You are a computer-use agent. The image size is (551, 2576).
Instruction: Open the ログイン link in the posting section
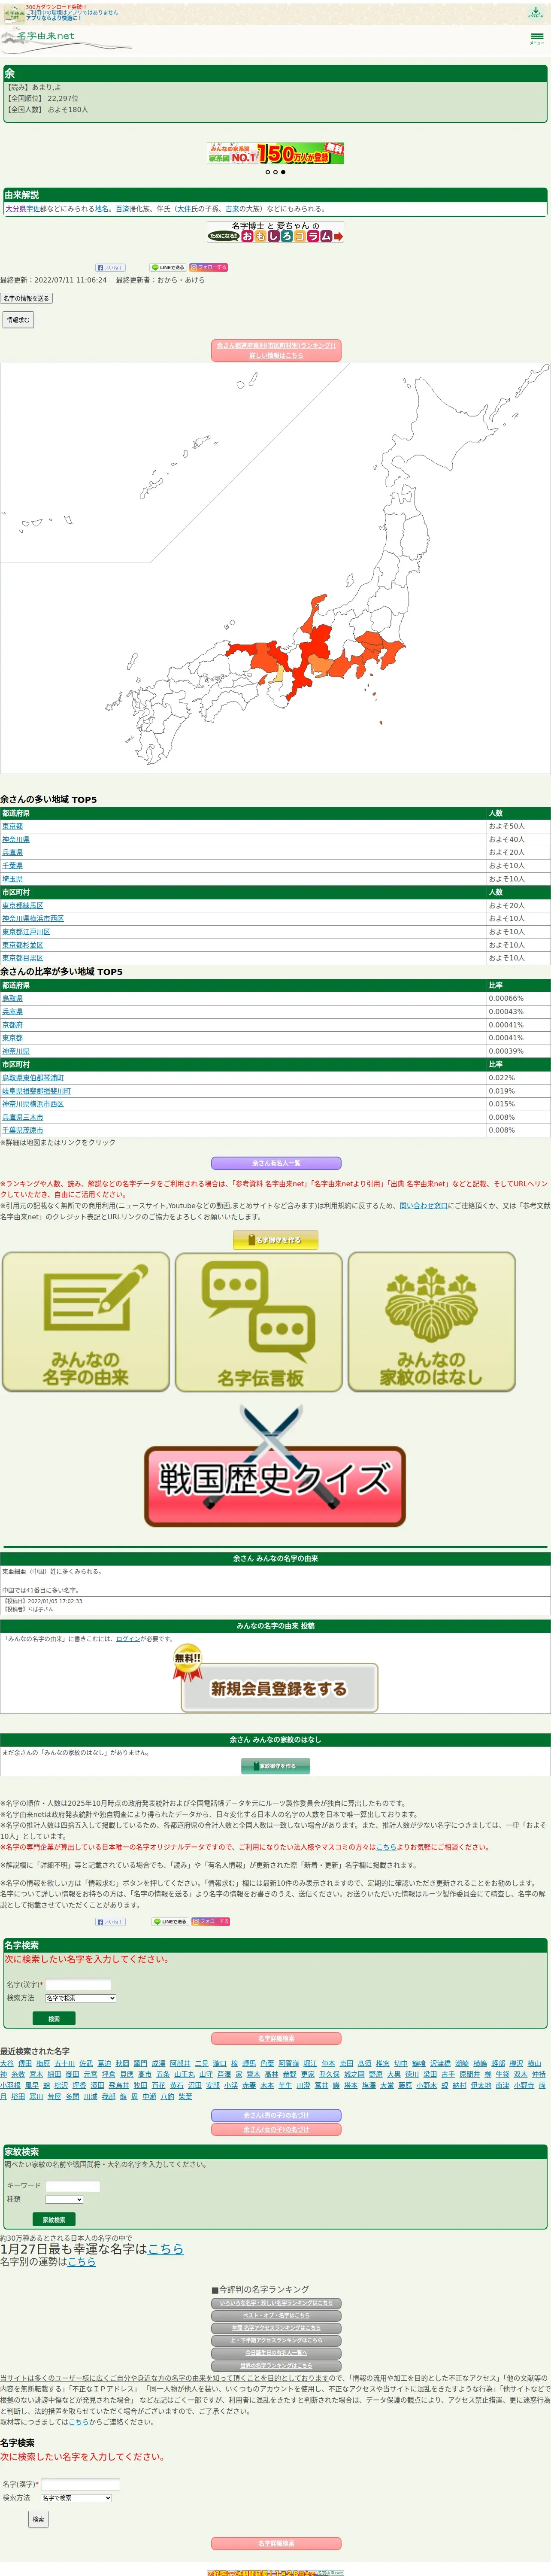128,1639
